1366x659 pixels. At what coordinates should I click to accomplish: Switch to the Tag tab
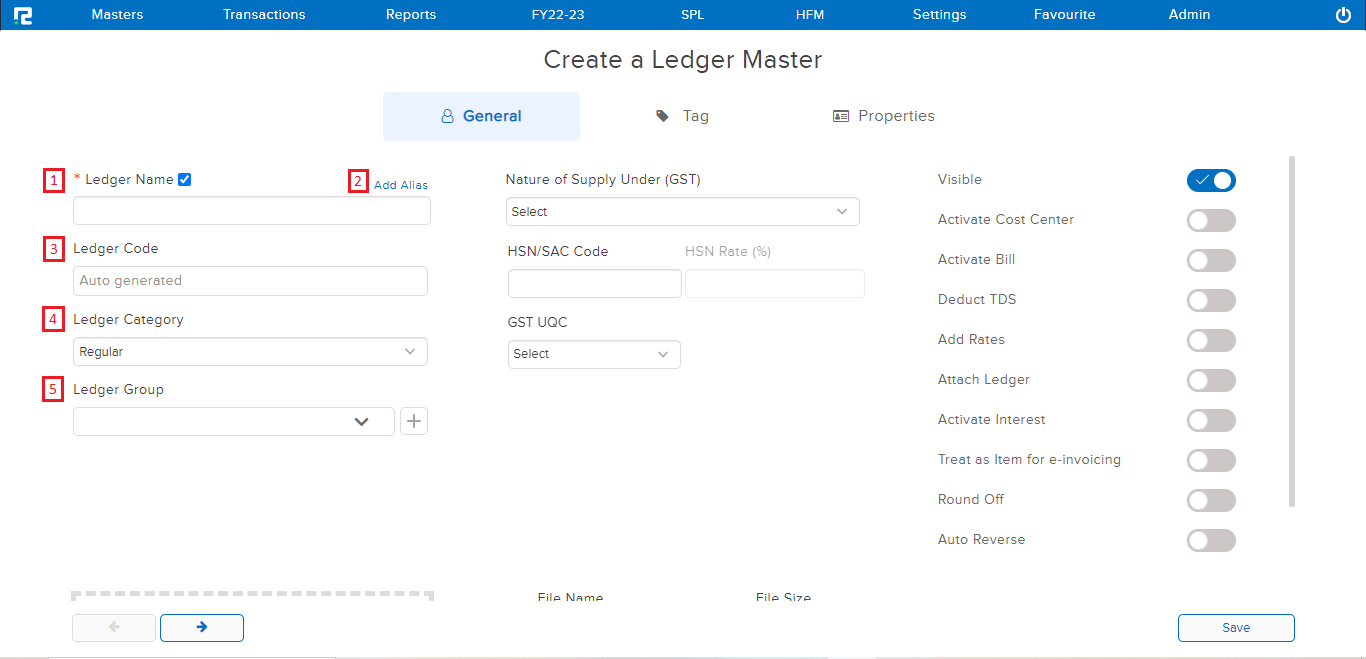point(683,116)
